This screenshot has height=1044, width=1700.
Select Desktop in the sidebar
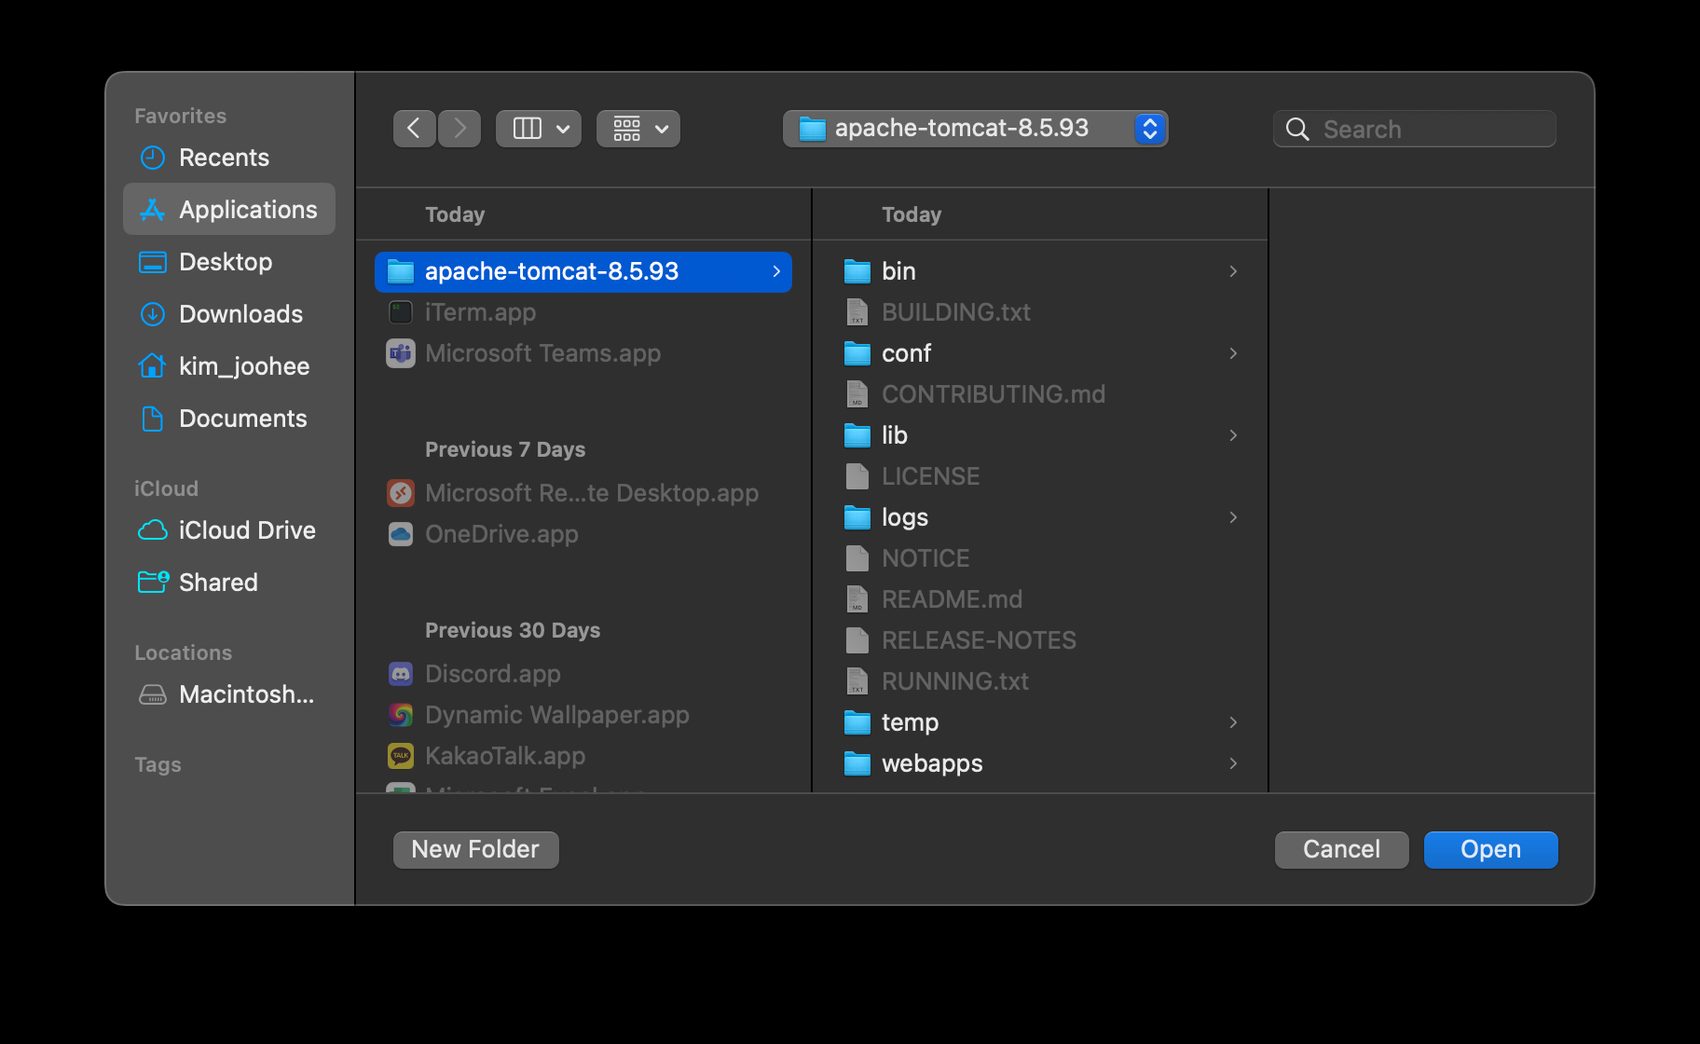(225, 262)
